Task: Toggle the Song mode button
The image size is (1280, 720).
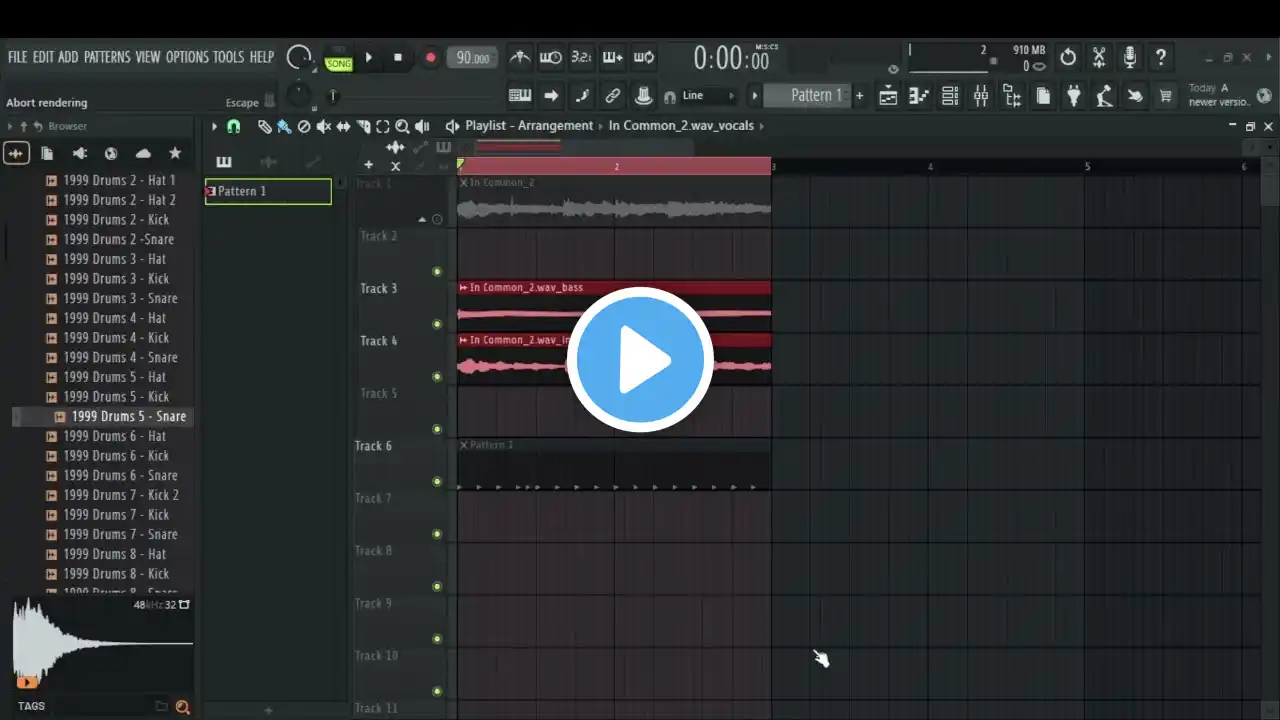Action: point(339,63)
